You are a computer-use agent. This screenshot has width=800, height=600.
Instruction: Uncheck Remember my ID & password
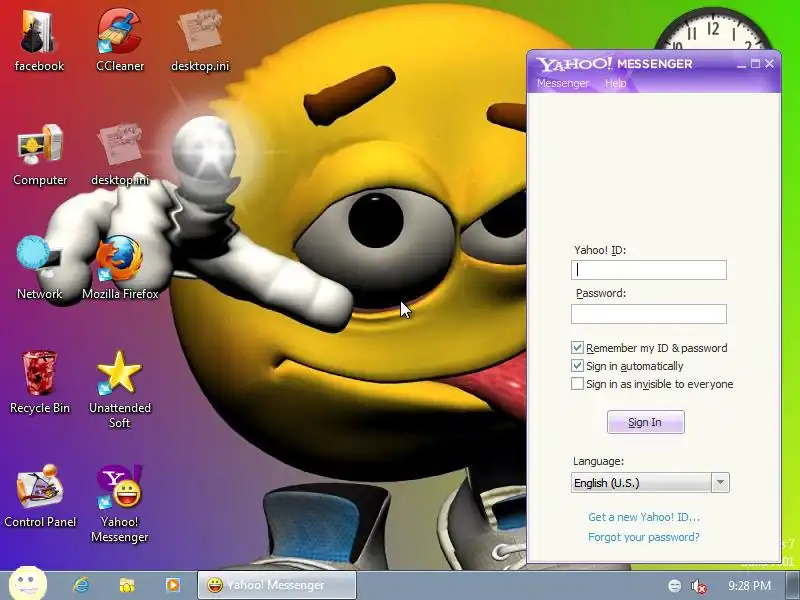tap(577, 348)
